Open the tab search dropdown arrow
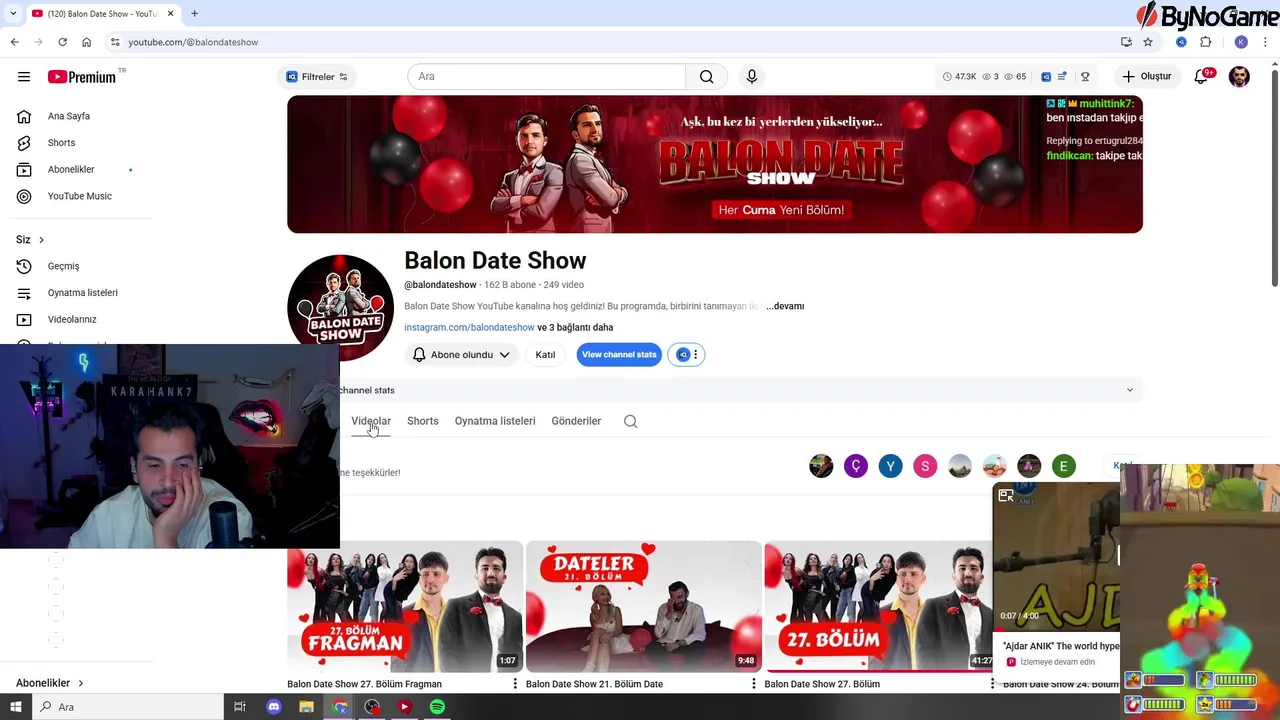Image resolution: width=1280 pixels, height=720 pixels. (13, 14)
